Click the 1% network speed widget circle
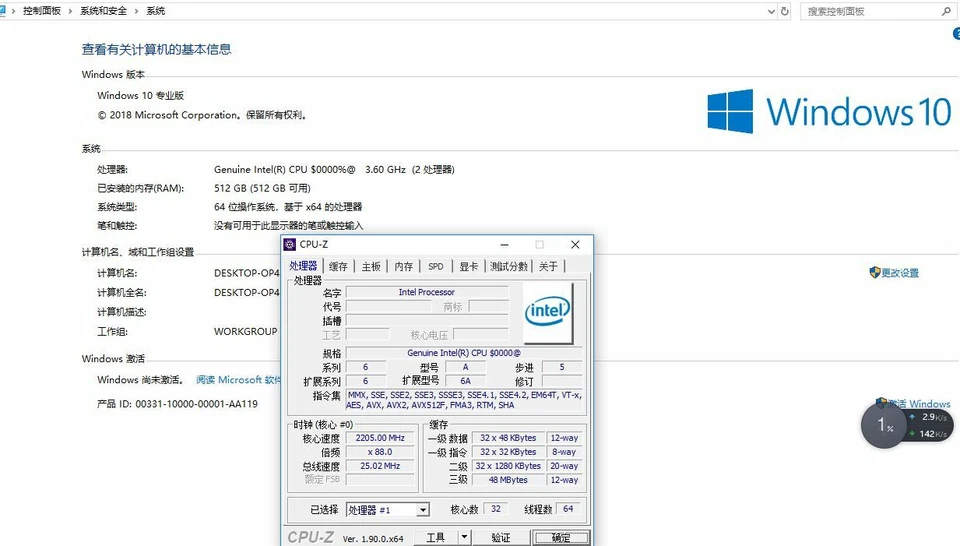Screen dimensions: 960x546 pyautogui.click(x=883, y=425)
